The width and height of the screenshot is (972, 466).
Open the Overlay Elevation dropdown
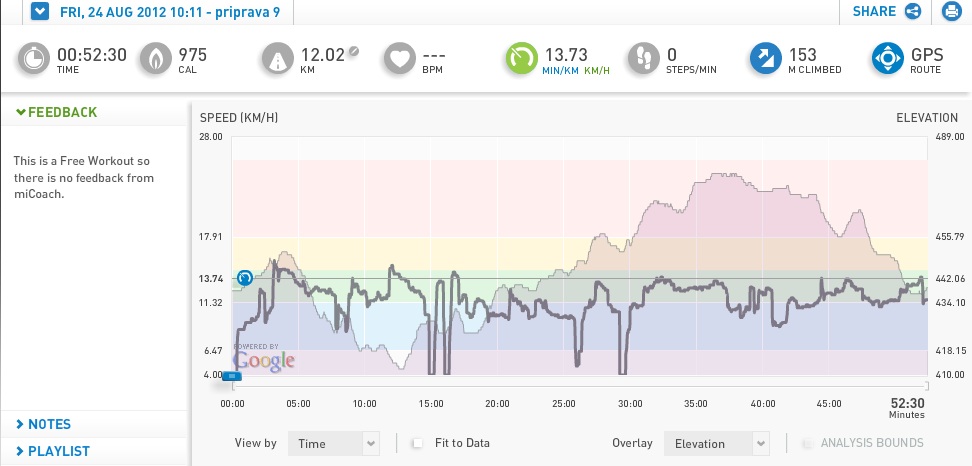[717, 444]
